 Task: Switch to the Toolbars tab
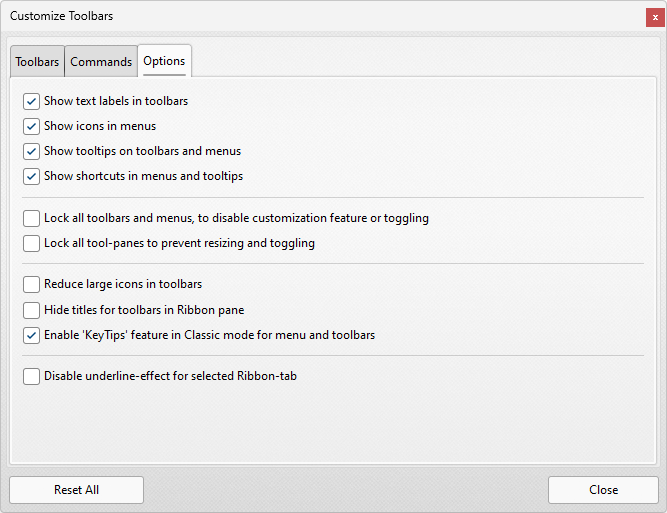click(37, 62)
